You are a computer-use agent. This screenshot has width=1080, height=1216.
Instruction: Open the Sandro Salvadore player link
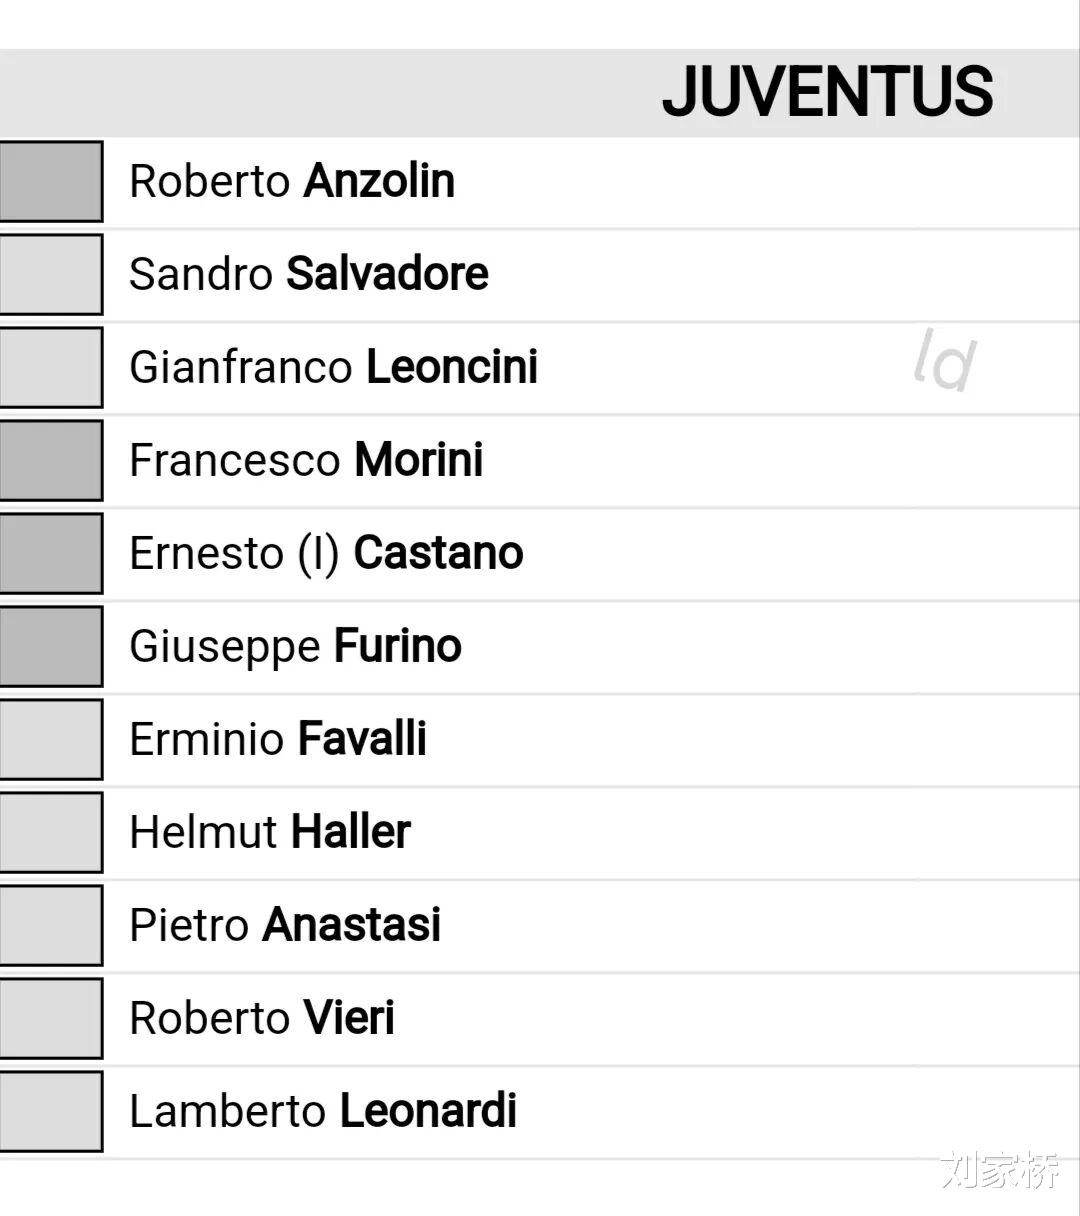click(309, 274)
